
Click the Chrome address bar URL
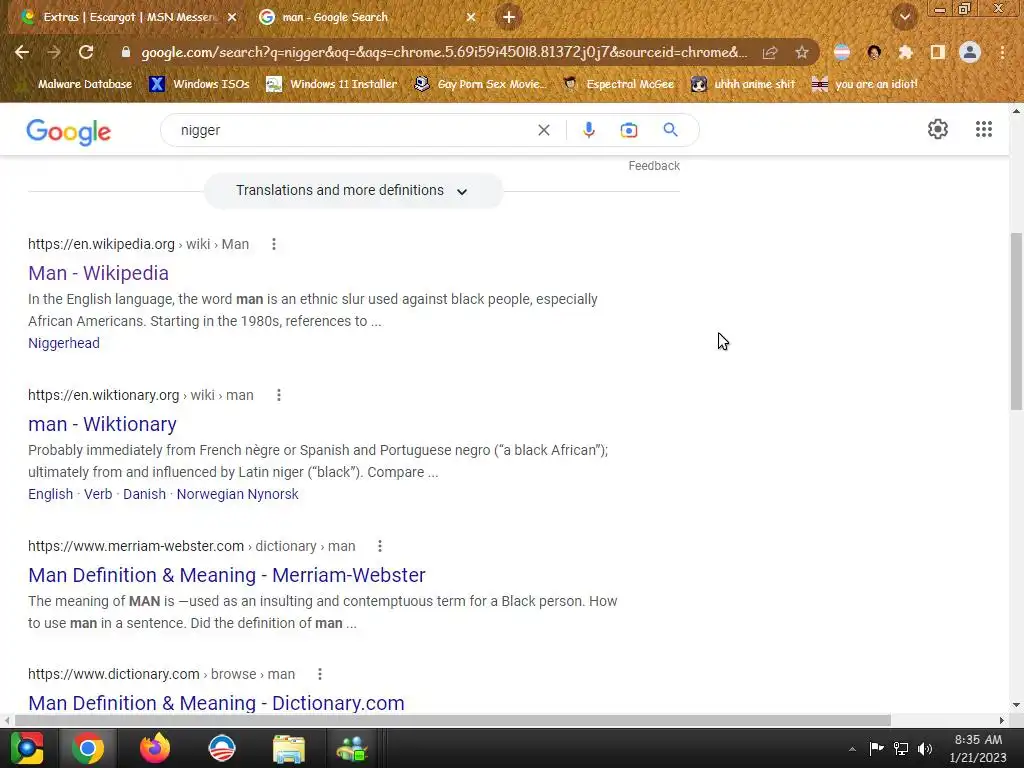pyautogui.click(x=444, y=52)
